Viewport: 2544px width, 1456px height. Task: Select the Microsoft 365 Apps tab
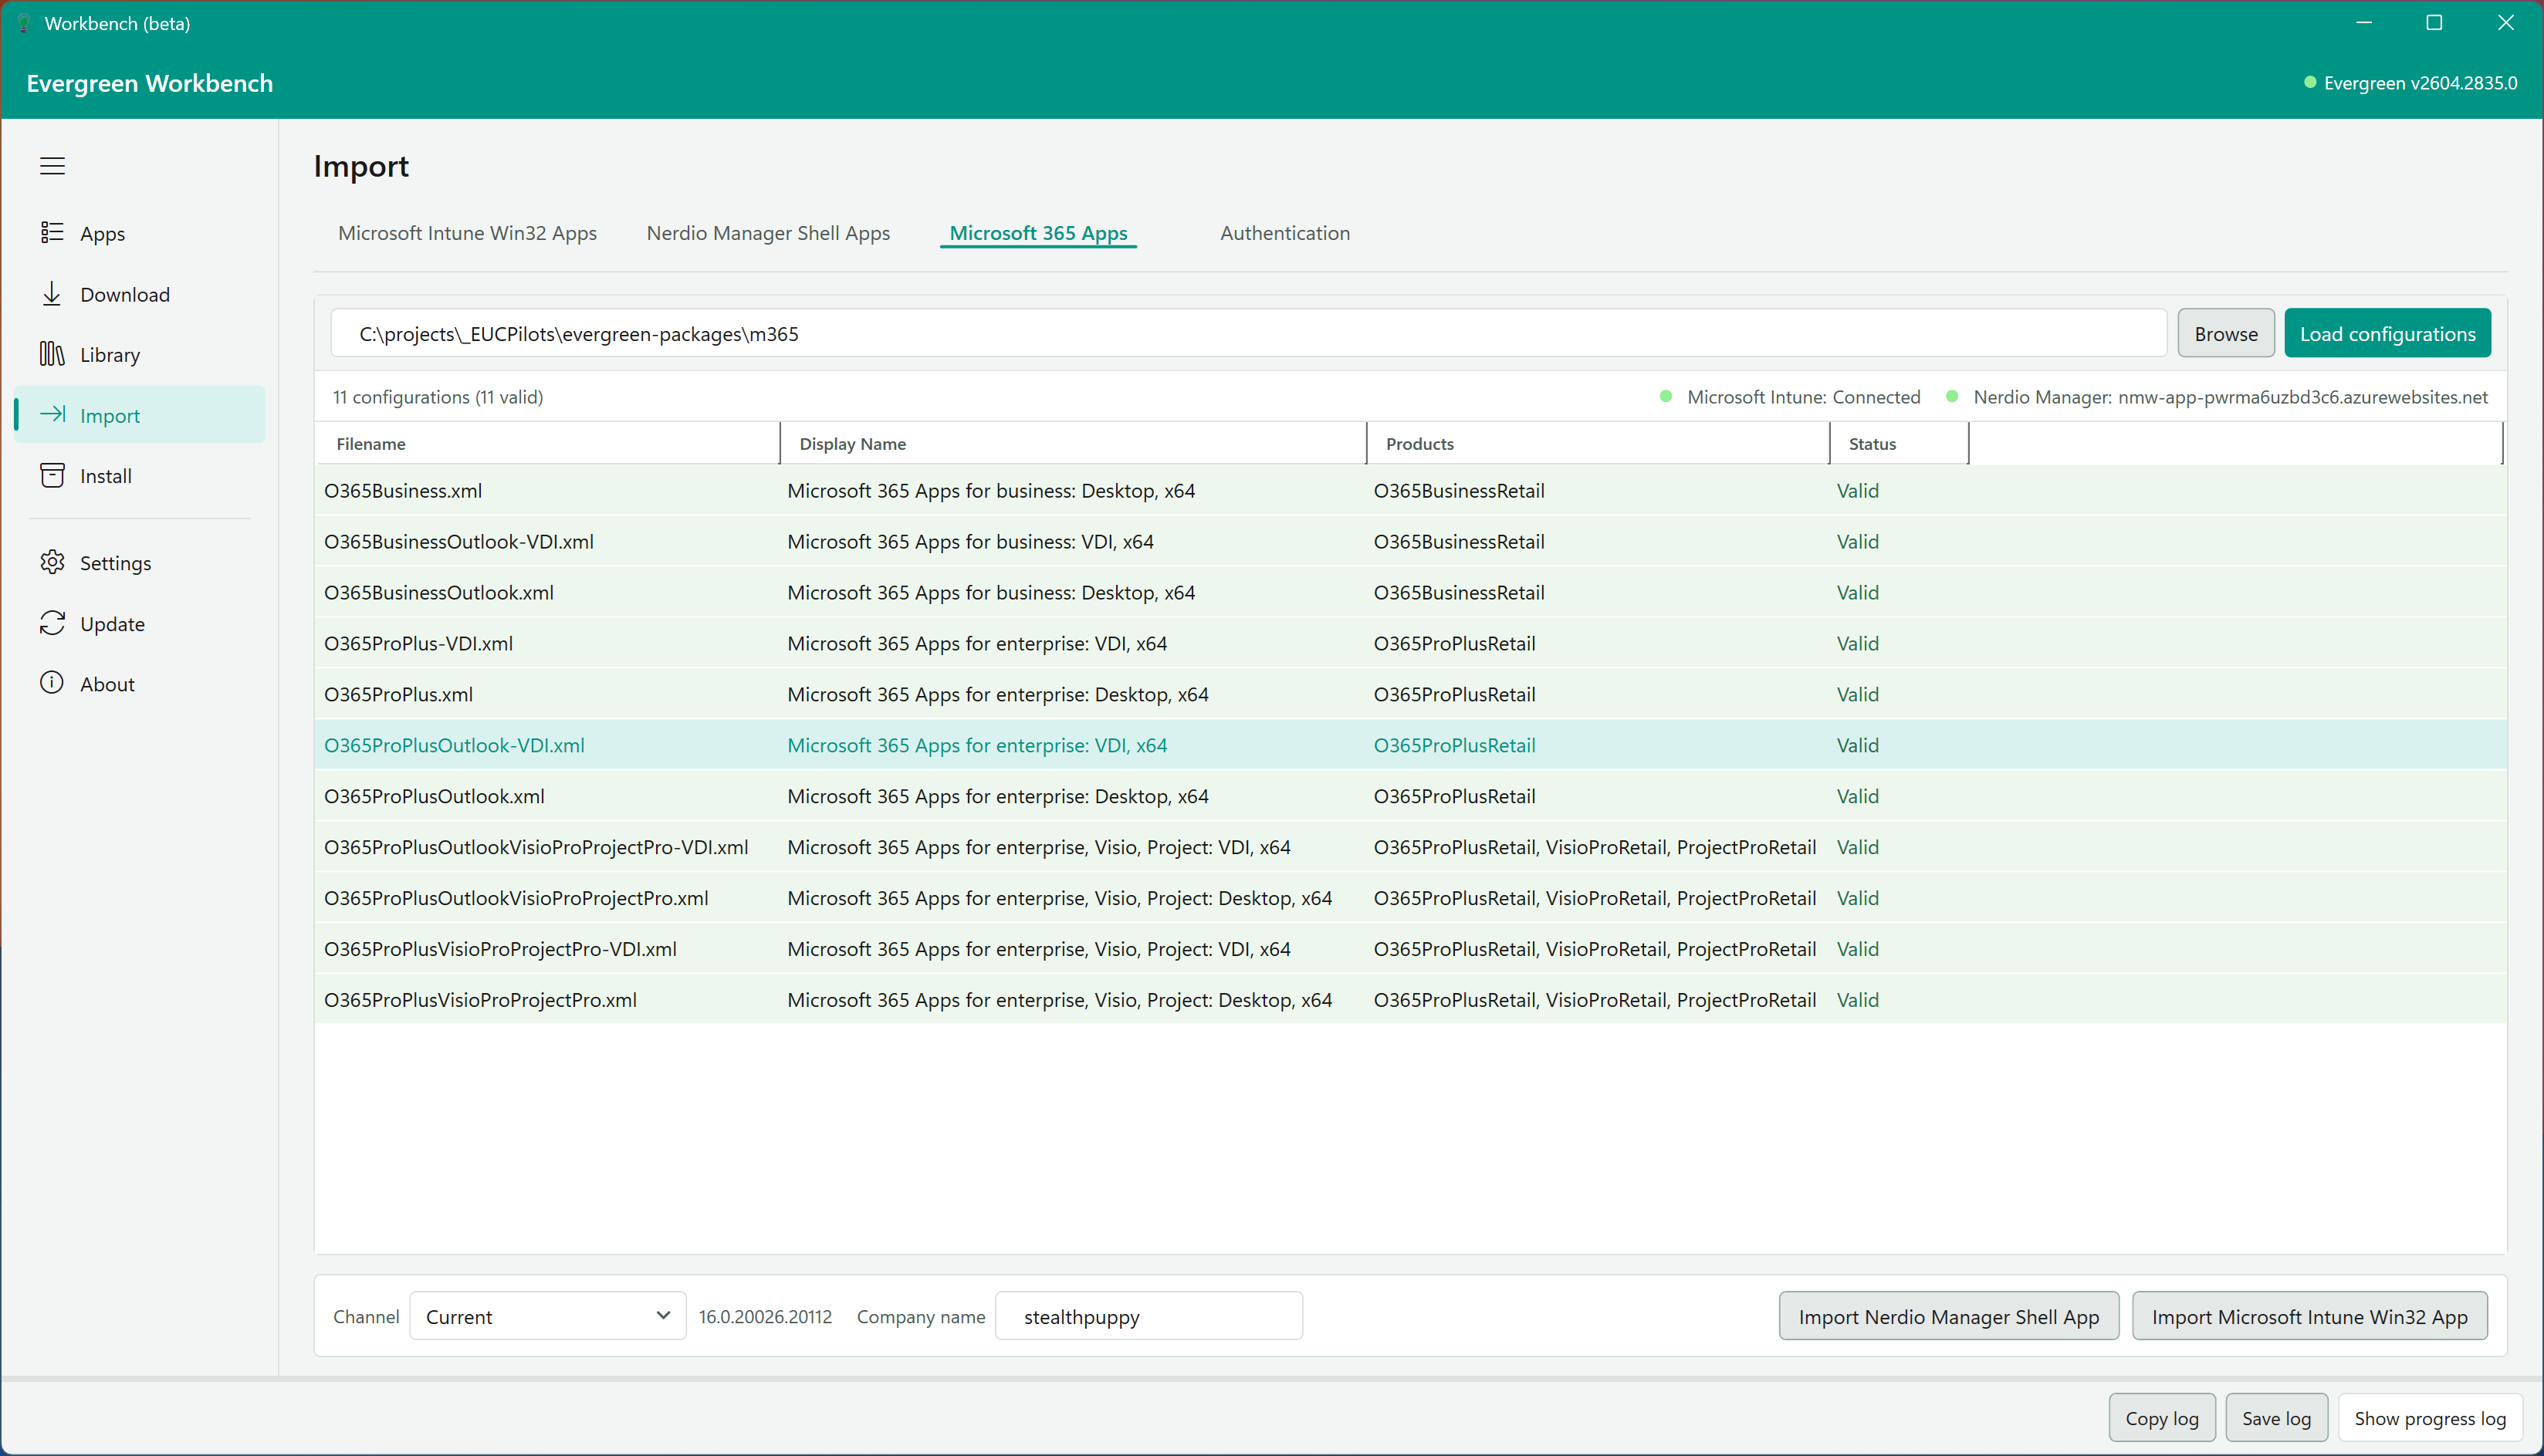(x=1038, y=233)
